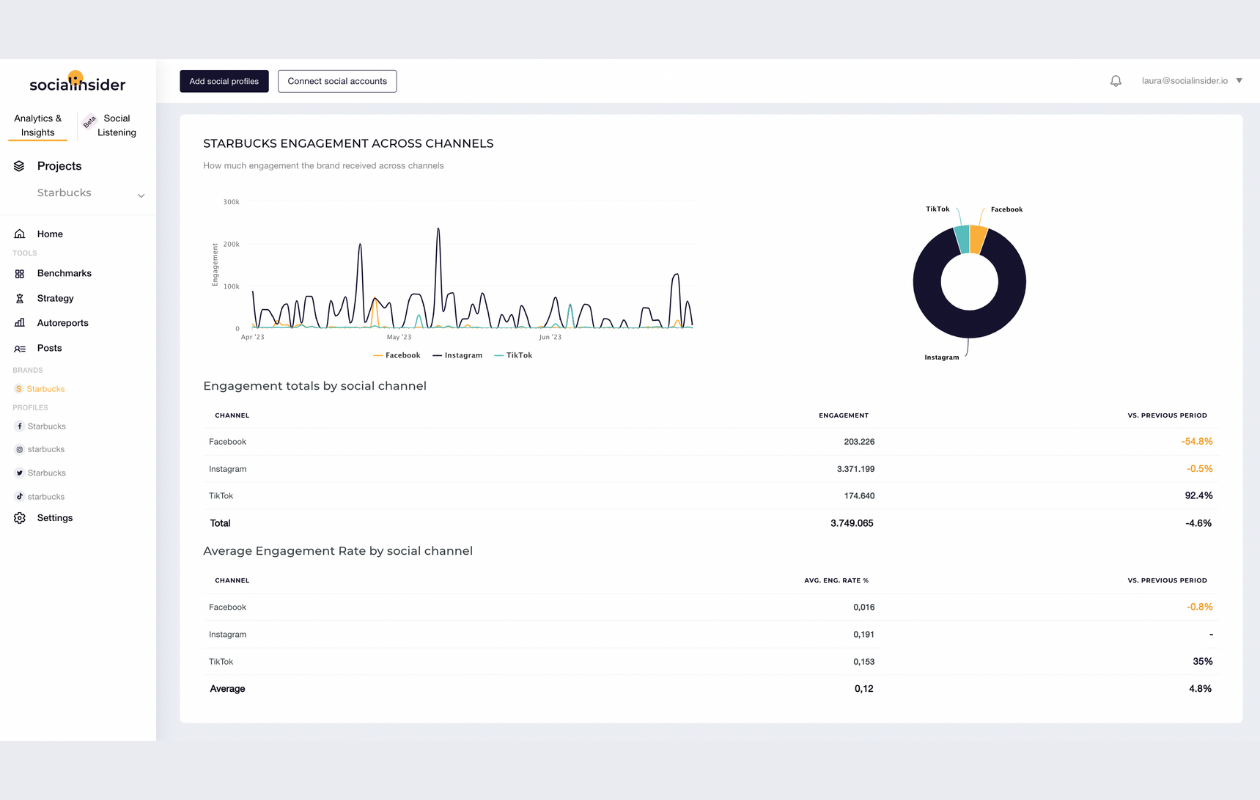
Task: Click Add social profiles button
Action: [x=224, y=81]
